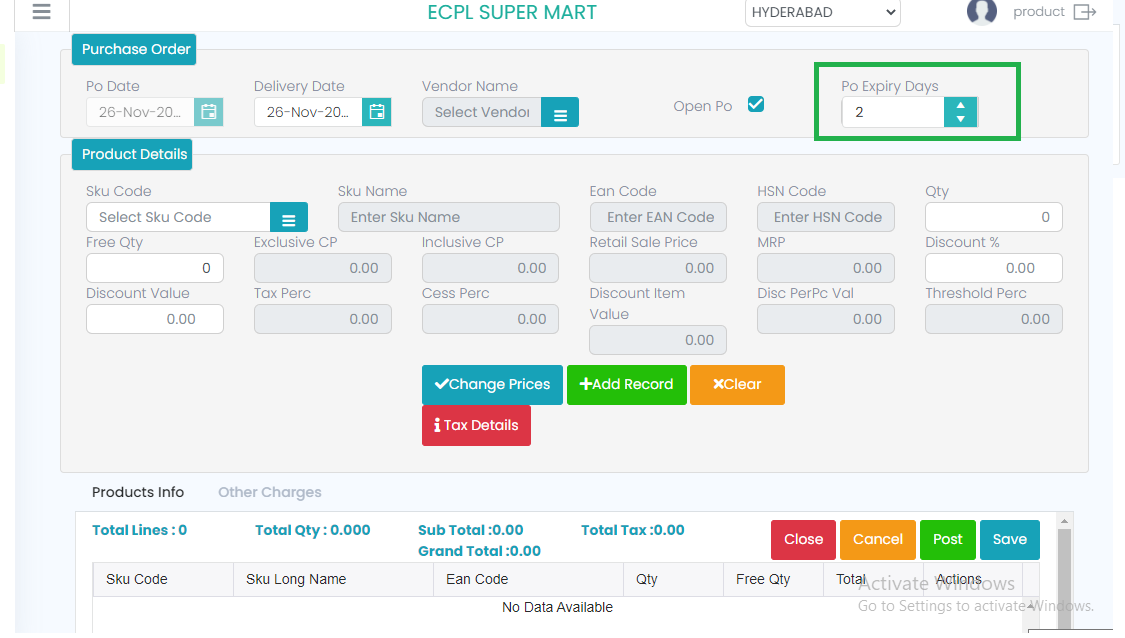Click the Qty input field
The image size is (1125, 638).
point(994,217)
